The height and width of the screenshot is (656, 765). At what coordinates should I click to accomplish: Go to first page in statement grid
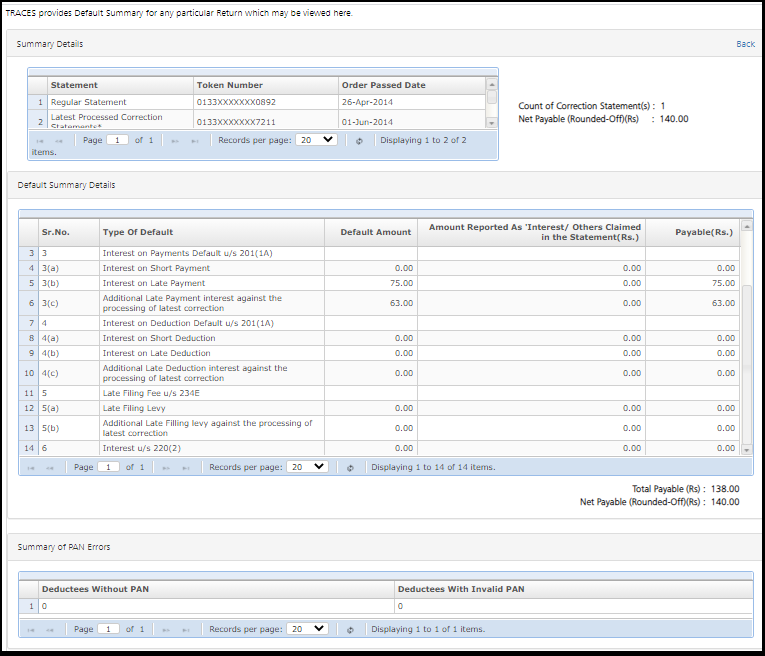coord(38,141)
